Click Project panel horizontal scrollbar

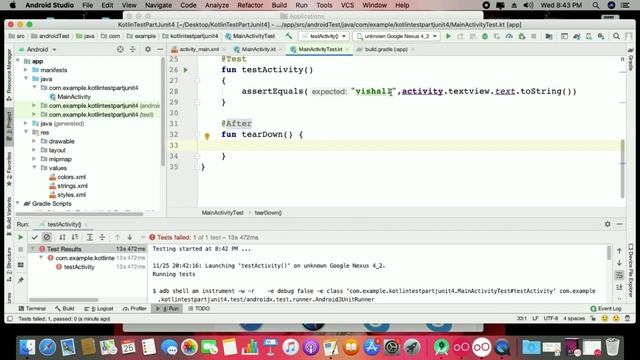tap(79, 213)
